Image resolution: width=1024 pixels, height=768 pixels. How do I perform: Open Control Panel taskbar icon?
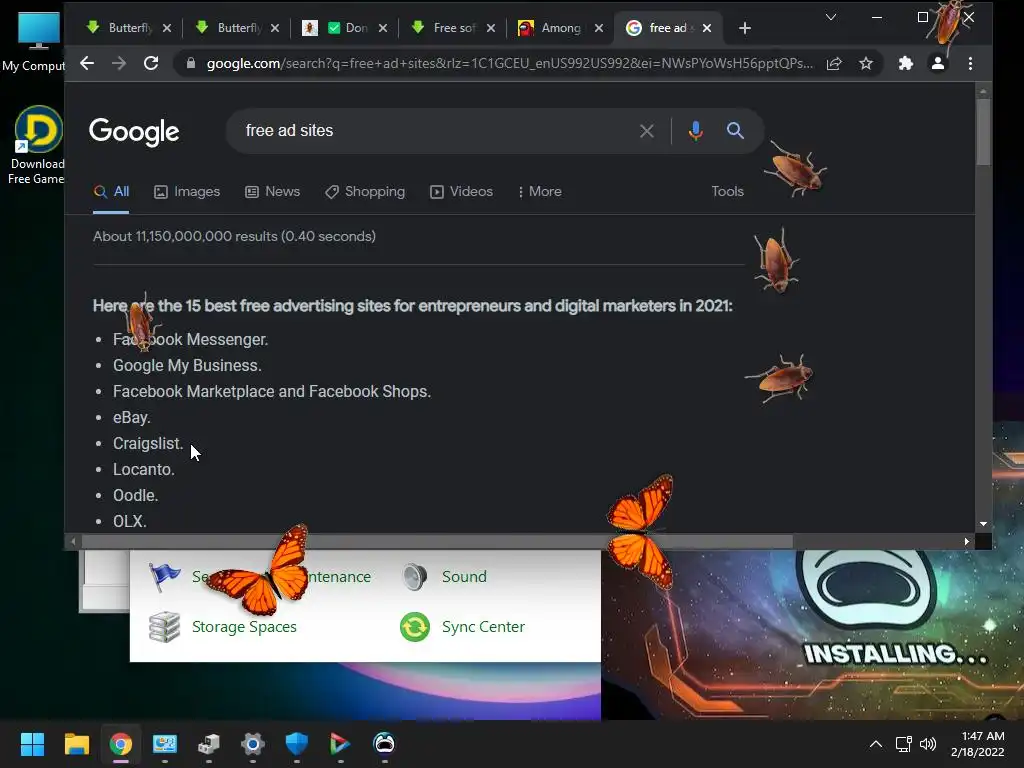pyautogui.click(x=165, y=744)
